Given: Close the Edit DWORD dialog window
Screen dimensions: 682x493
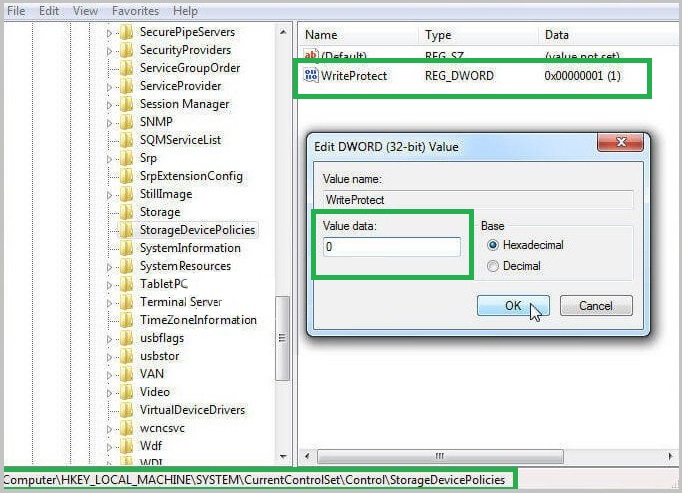Looking at the screenshot, I should 621,142.
